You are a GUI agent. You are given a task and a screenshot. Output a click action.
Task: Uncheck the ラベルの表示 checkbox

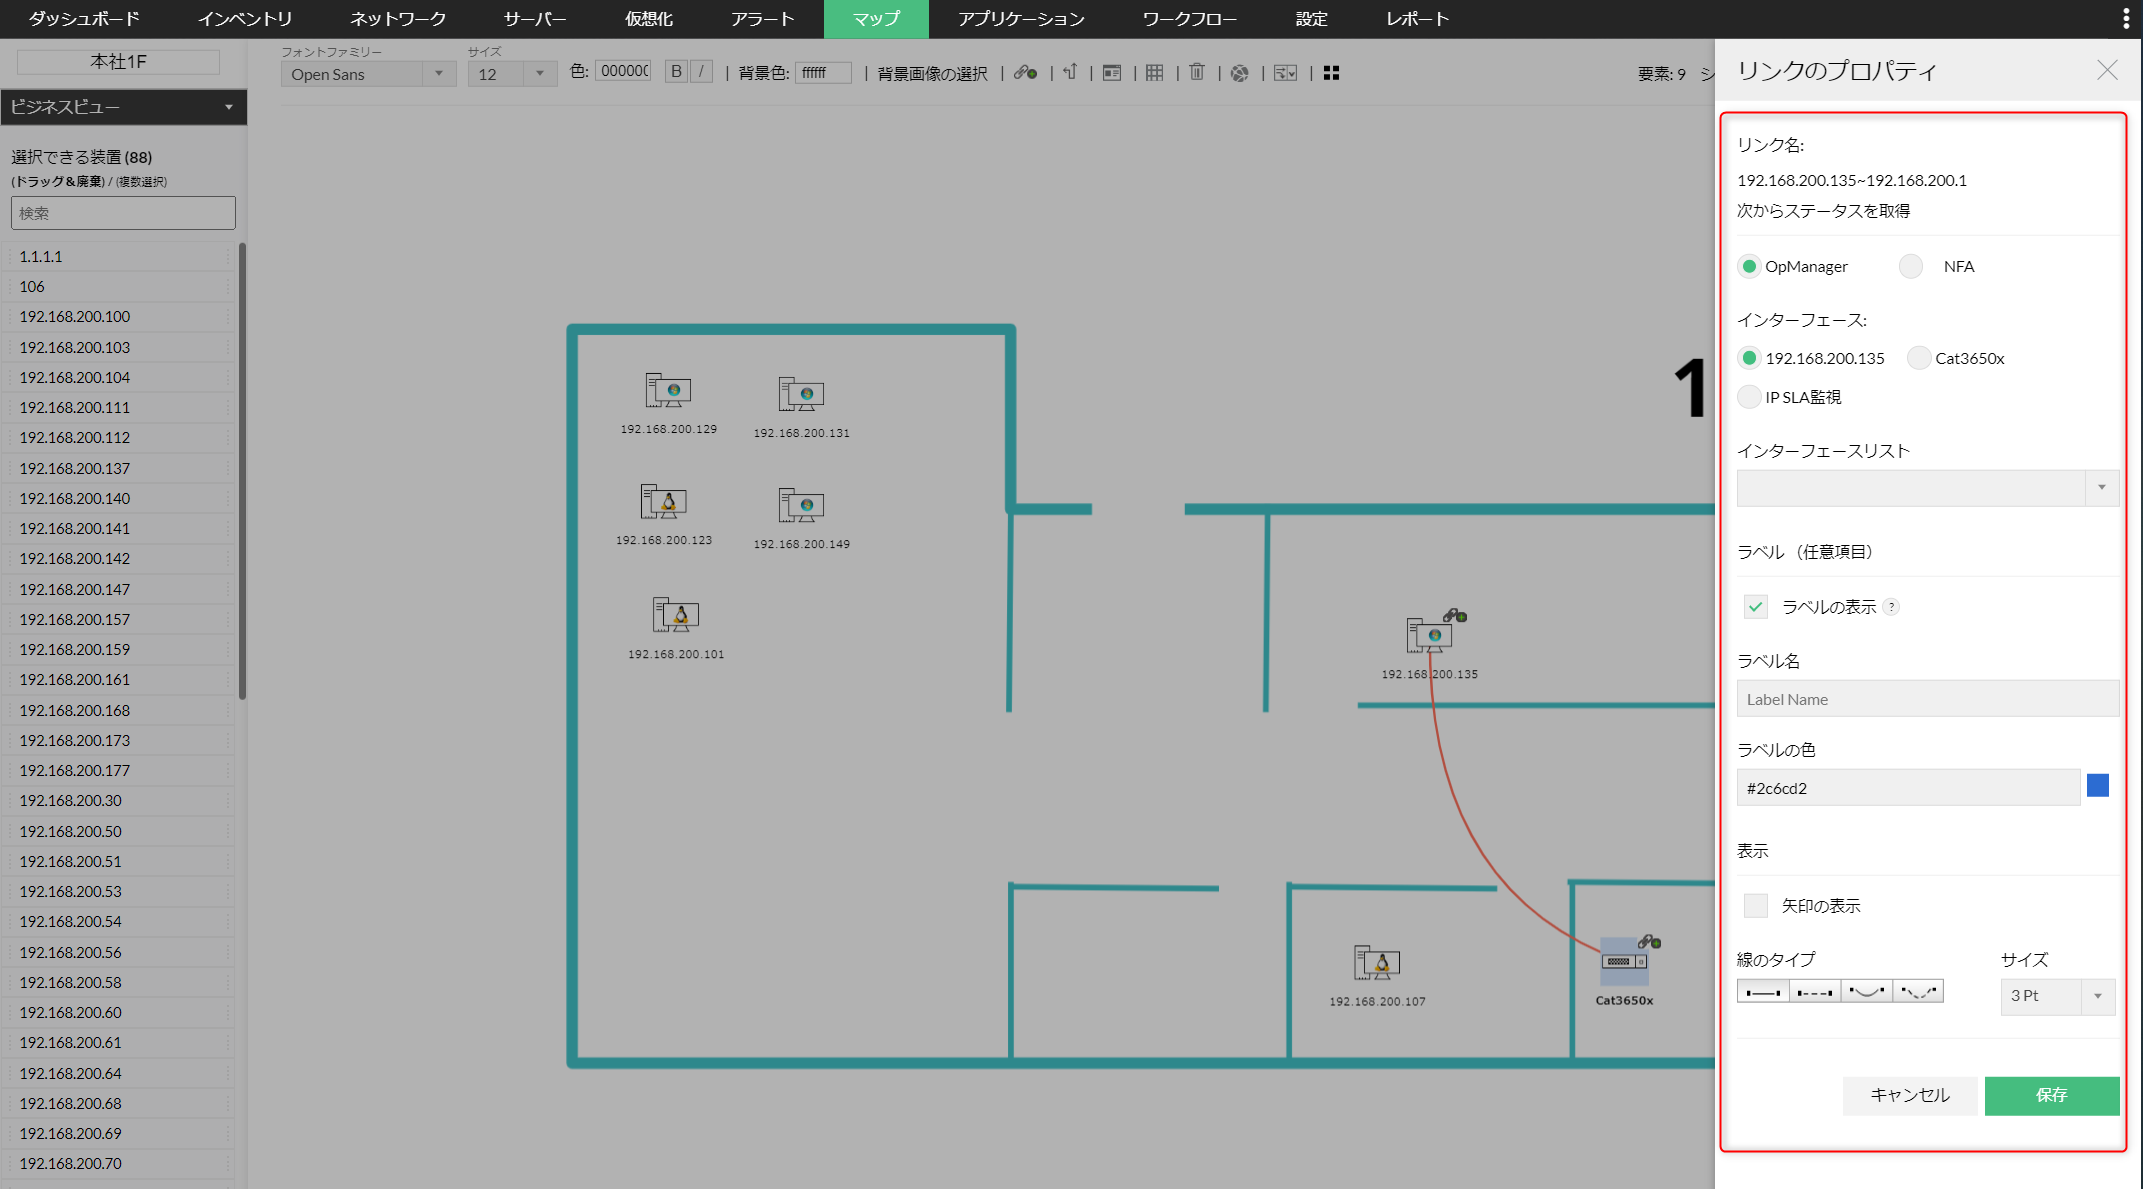tap(1755, 607)
